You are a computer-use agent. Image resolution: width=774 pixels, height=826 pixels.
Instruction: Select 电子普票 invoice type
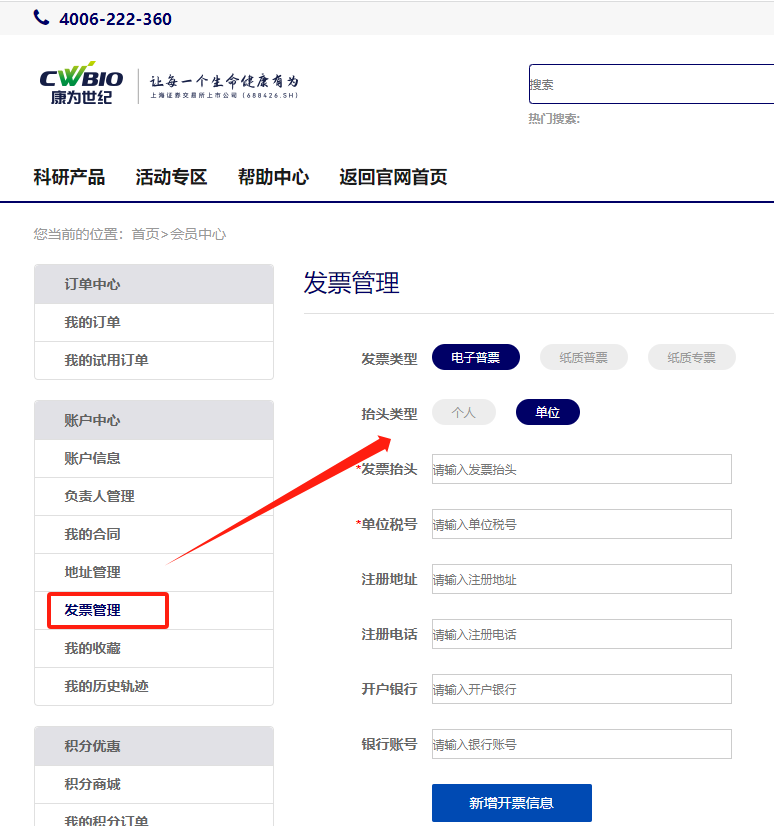[x=475, y=358]
